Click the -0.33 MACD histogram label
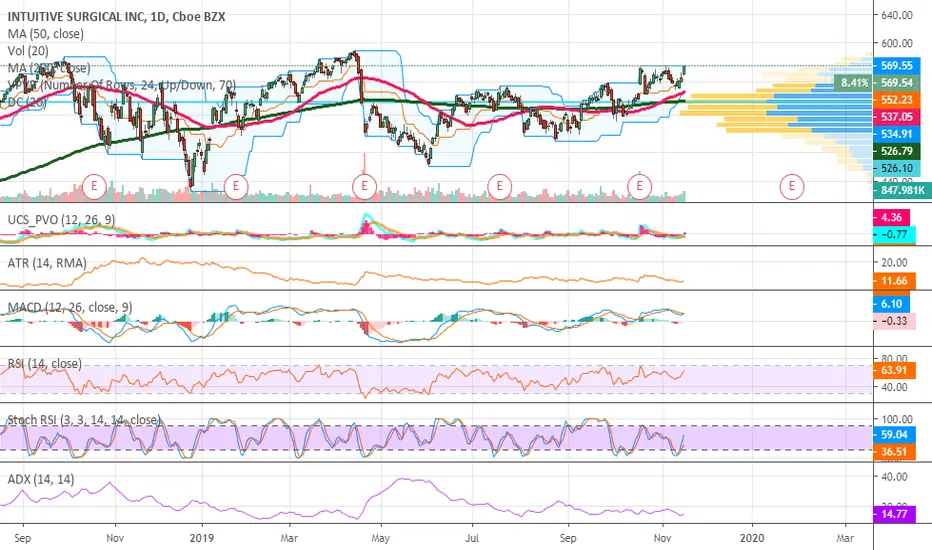932x550 pixels. (x=894, y=321)
